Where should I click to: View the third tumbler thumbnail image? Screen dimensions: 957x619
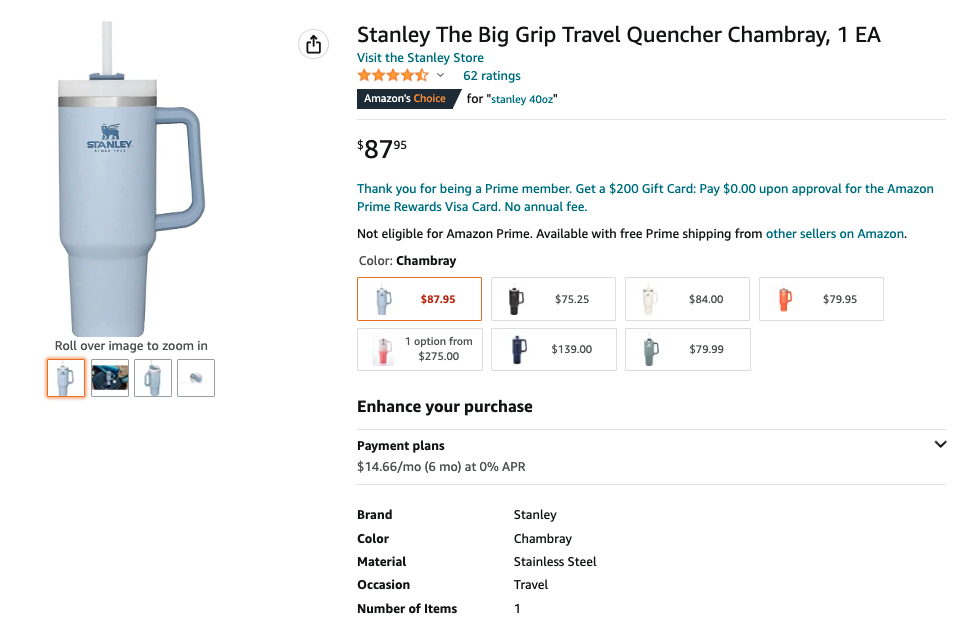[x=153, y=378]
